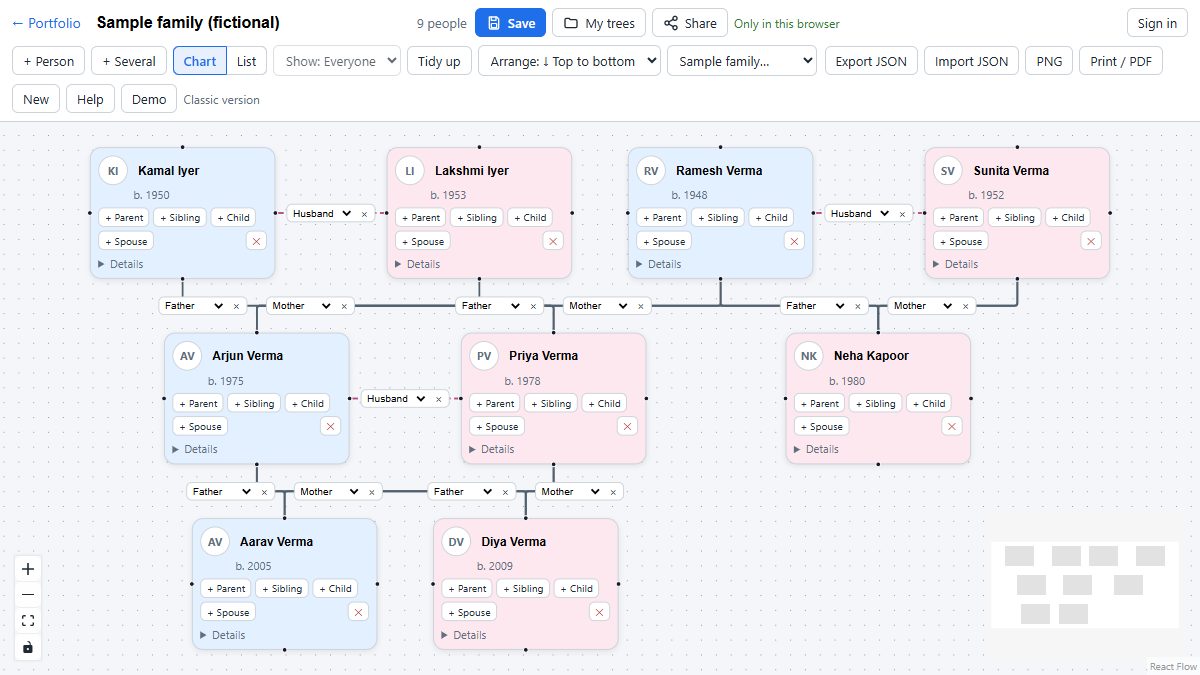
Task: Add a parent to Neha Kapoor
Action: [x=820, y=403]
